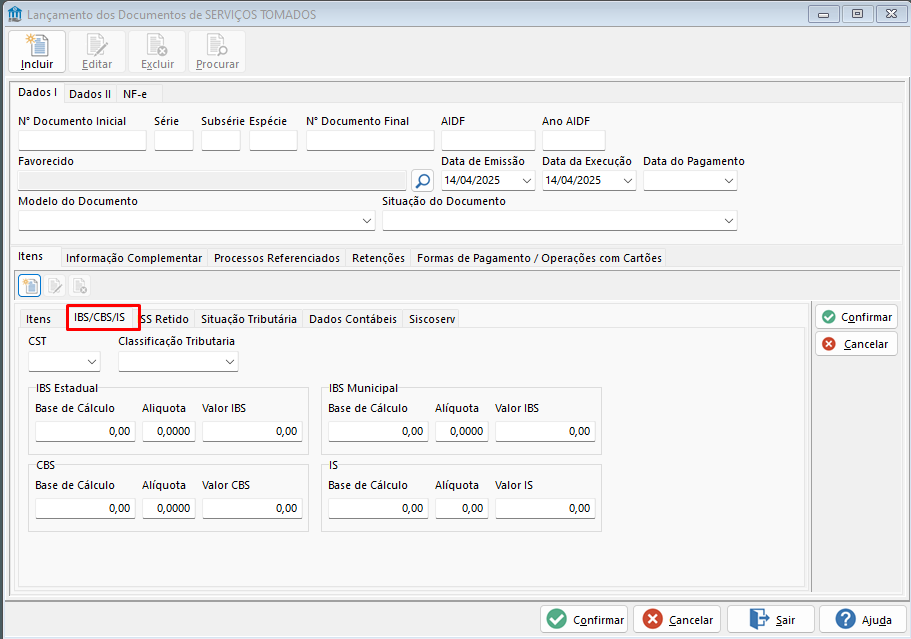Confirm the item with the side Confirmar button

pyautogui.click(x=856, y=317)
